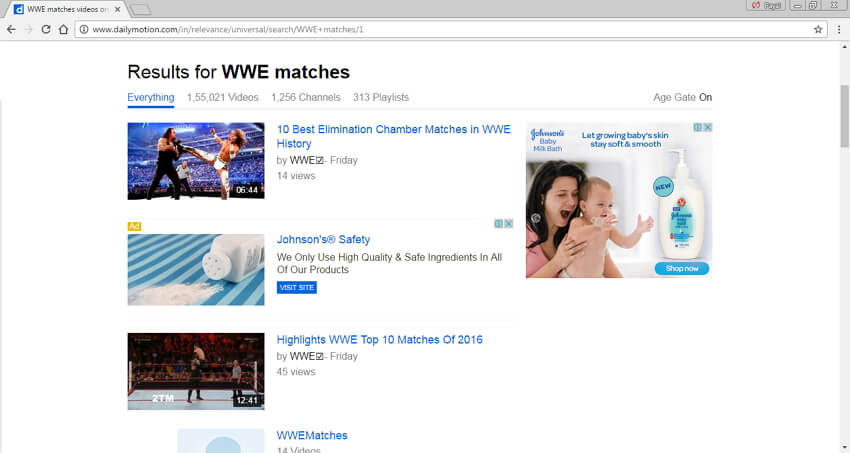Click the scrollbar up arrow
850x453 pixels.
[x=845, y=47]
